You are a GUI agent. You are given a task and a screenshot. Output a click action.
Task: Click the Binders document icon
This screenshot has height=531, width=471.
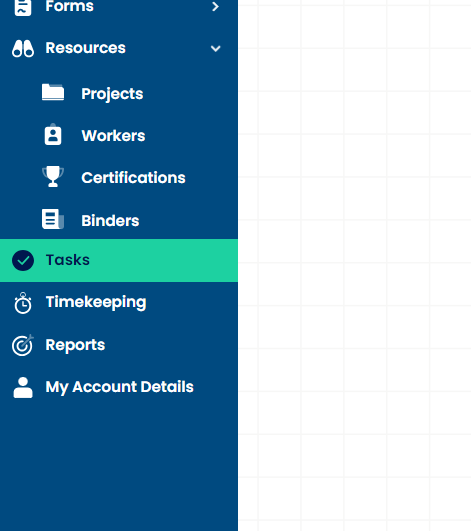53,219
